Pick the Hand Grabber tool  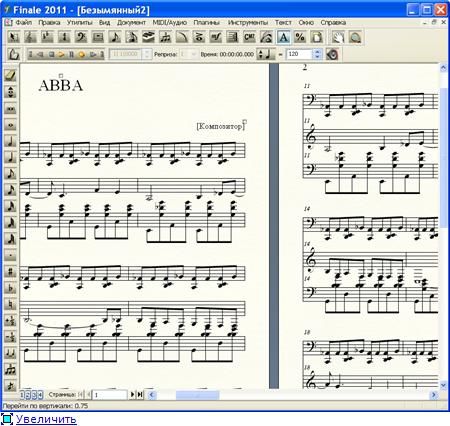338,37
